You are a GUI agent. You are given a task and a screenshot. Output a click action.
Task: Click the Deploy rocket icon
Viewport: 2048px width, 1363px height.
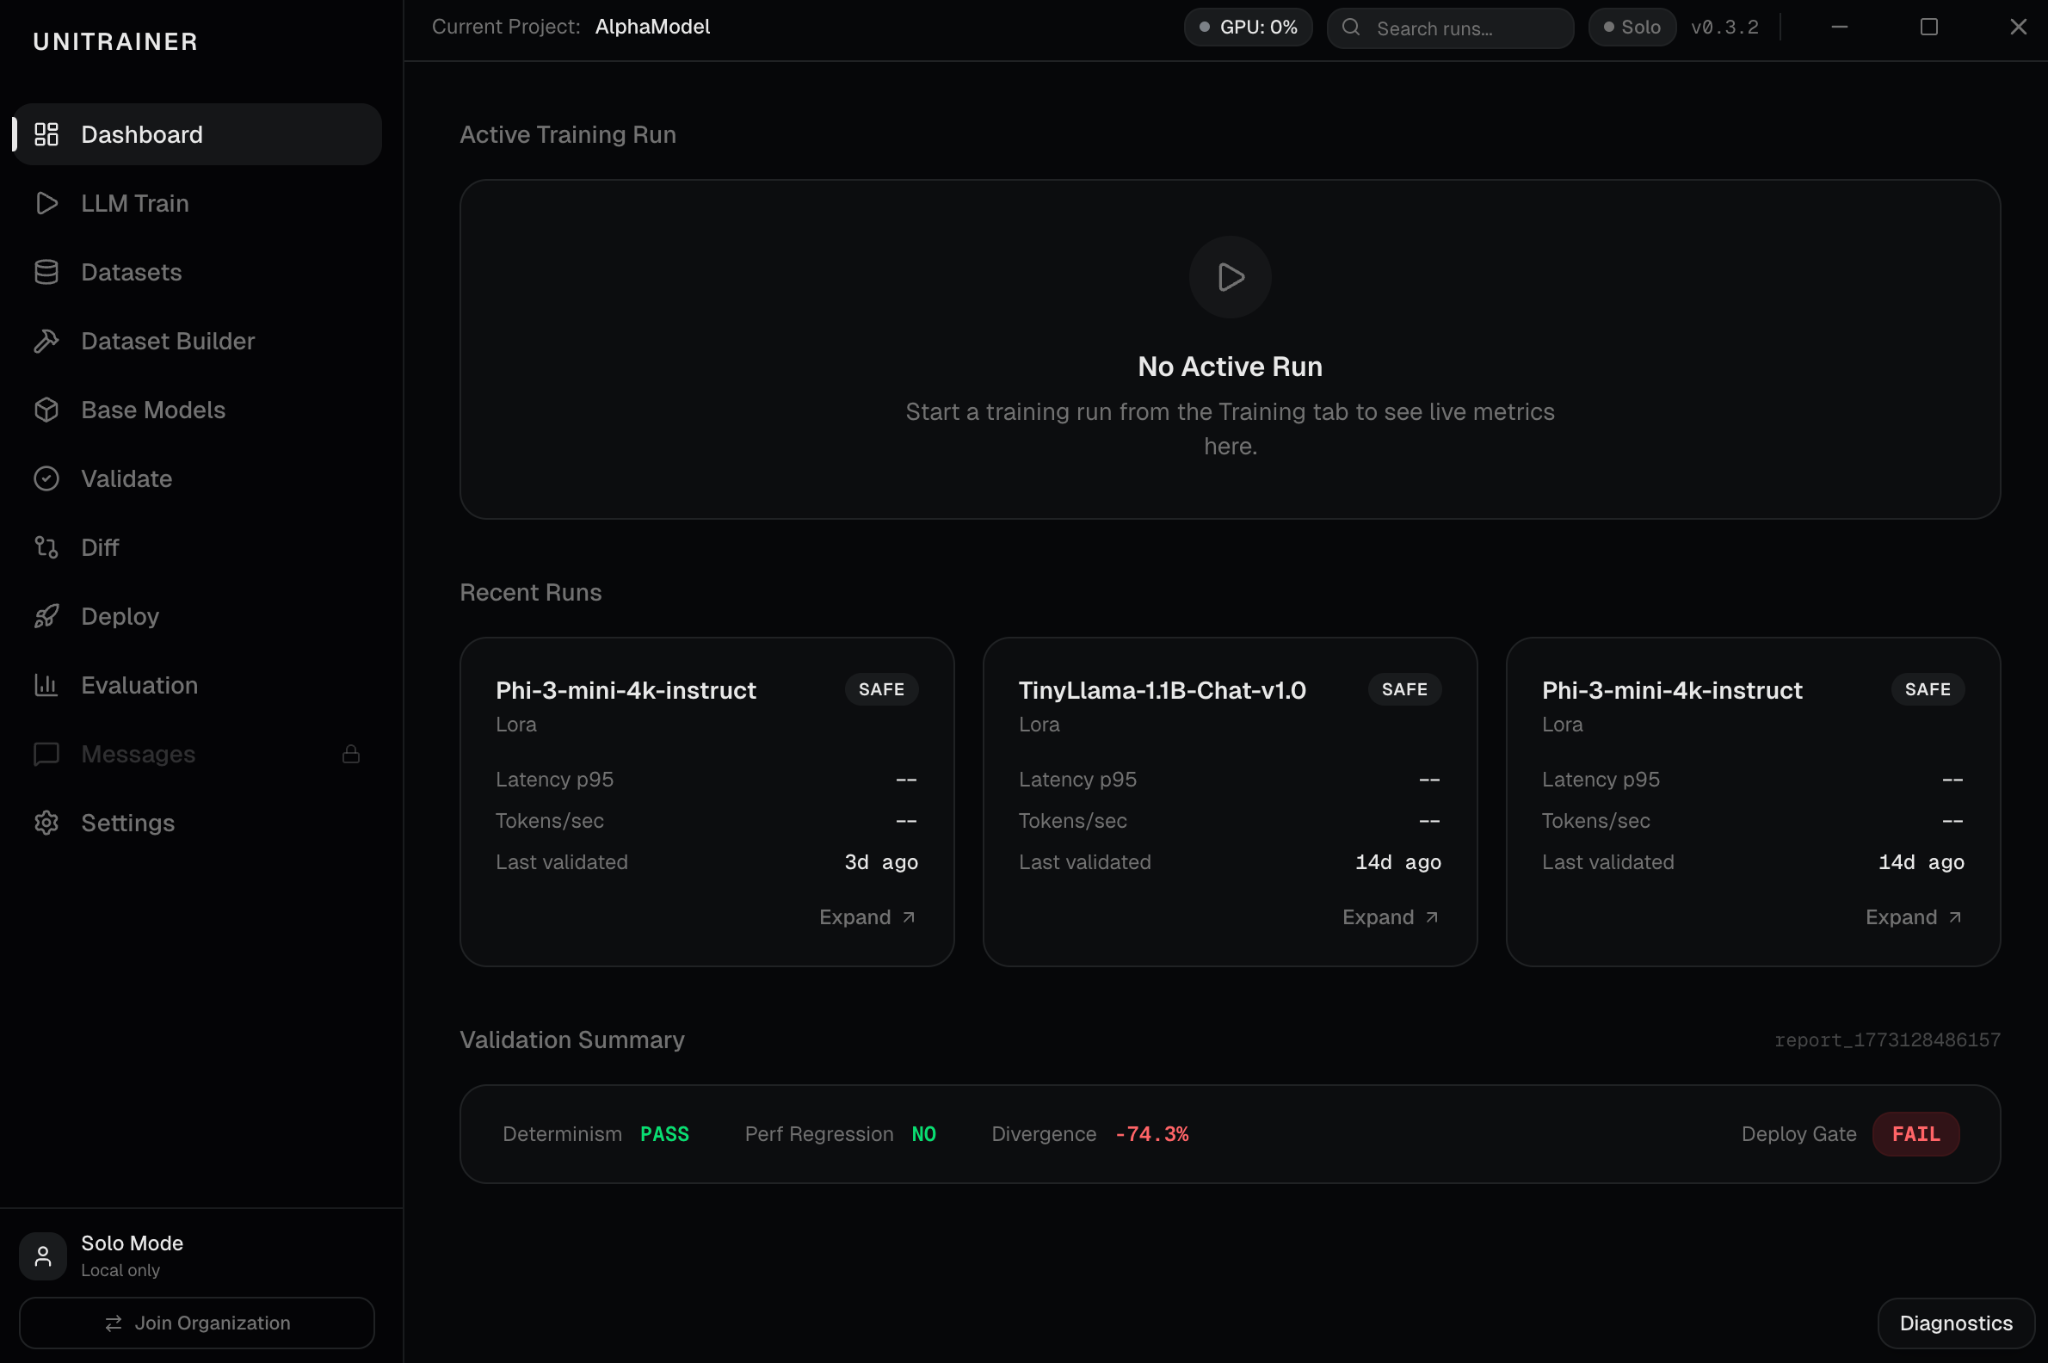click(46, 616)
